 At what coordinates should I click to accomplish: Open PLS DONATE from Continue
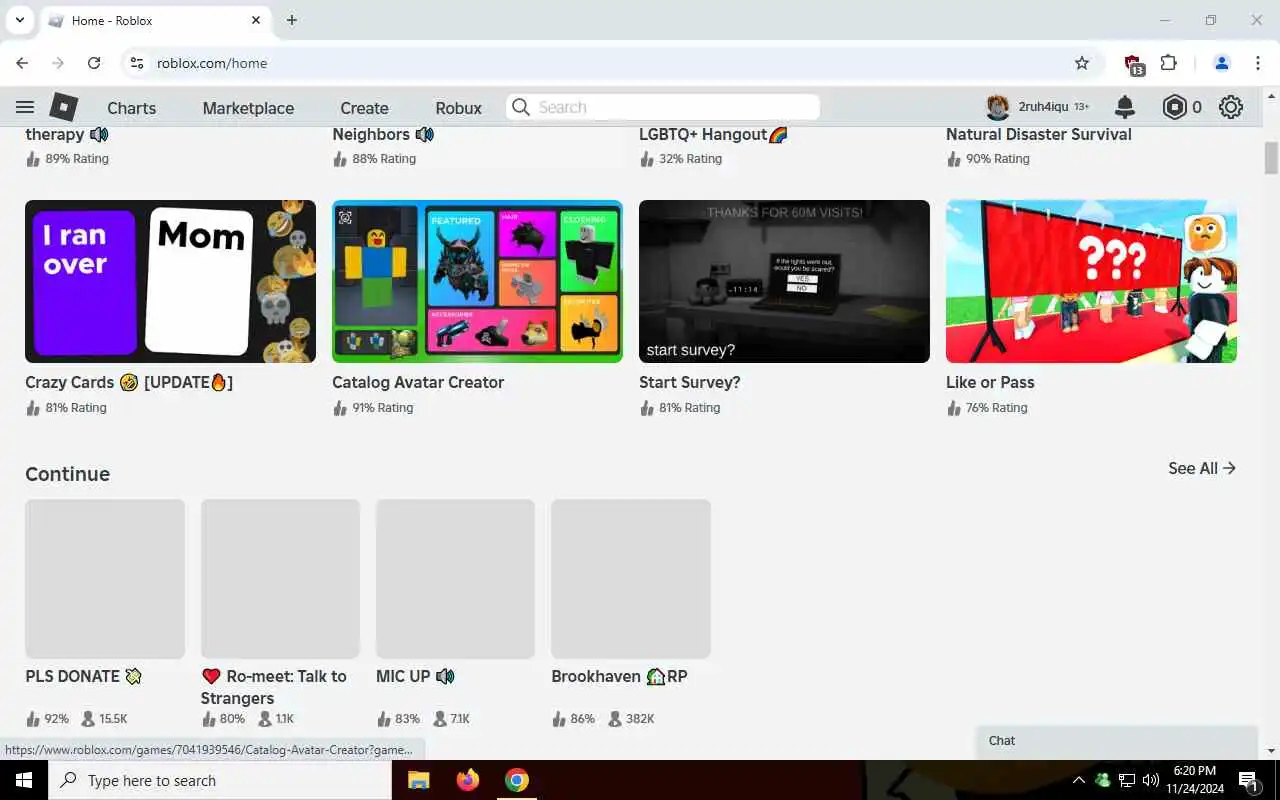tap(105, 579)
